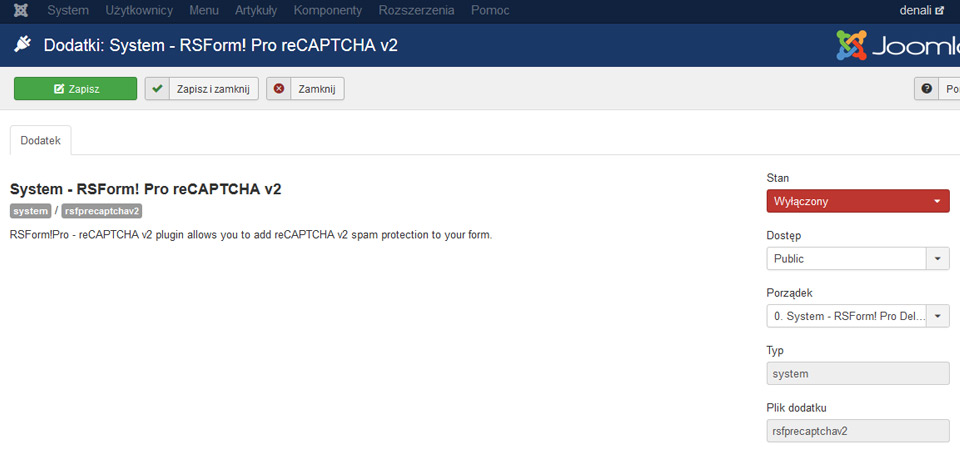Click the arrow of the Dostęp dropdown

tap(937, 259)
